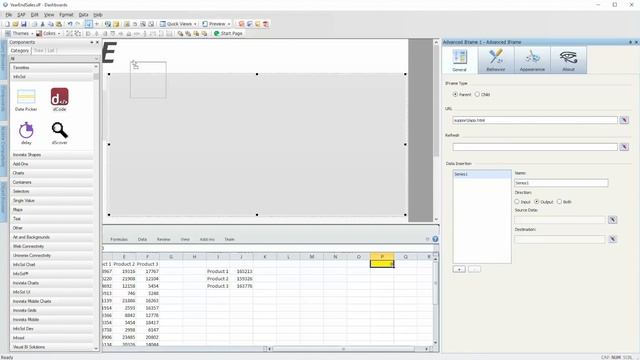Click the Redo toolbar icon
The width and height of the screenshot is (640, 360).
pyautogui.click(x=78, y=24)
